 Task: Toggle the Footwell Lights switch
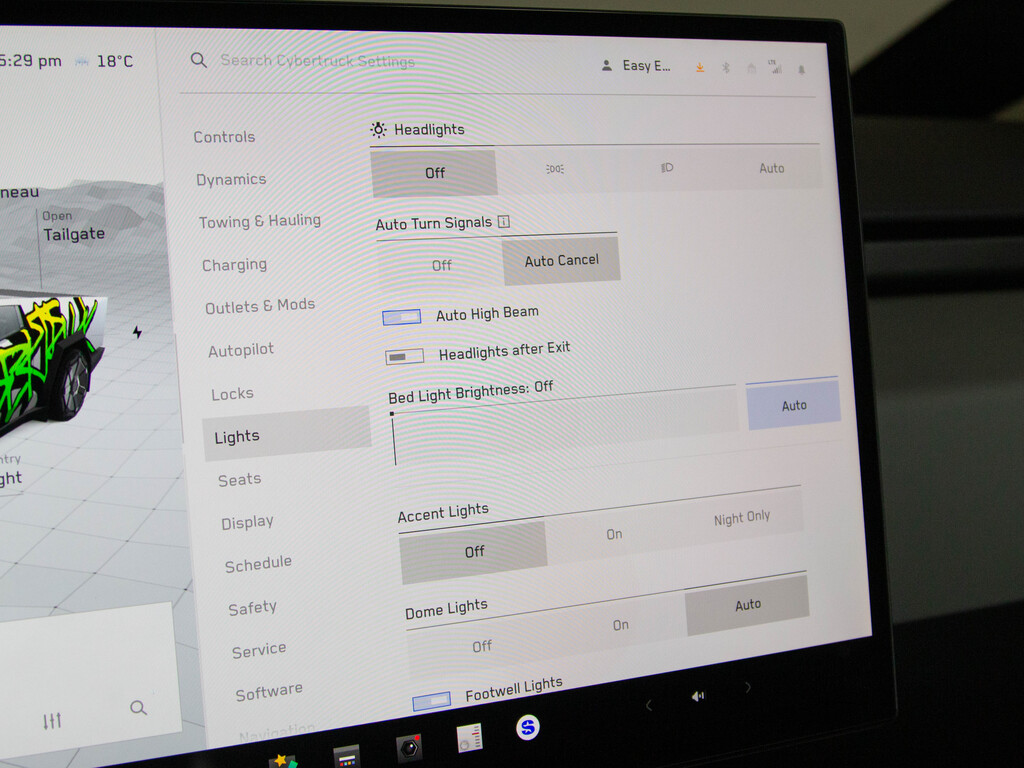432,701
